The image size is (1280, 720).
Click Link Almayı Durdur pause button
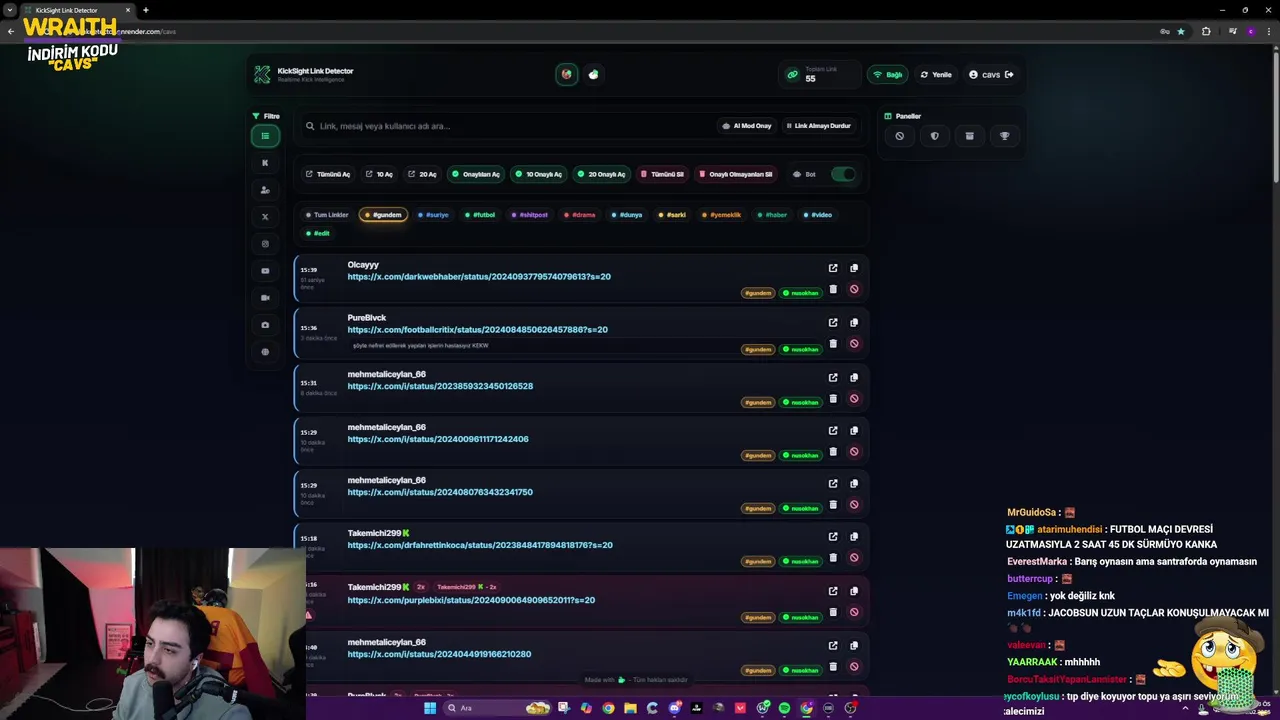[x=818, y=126]
